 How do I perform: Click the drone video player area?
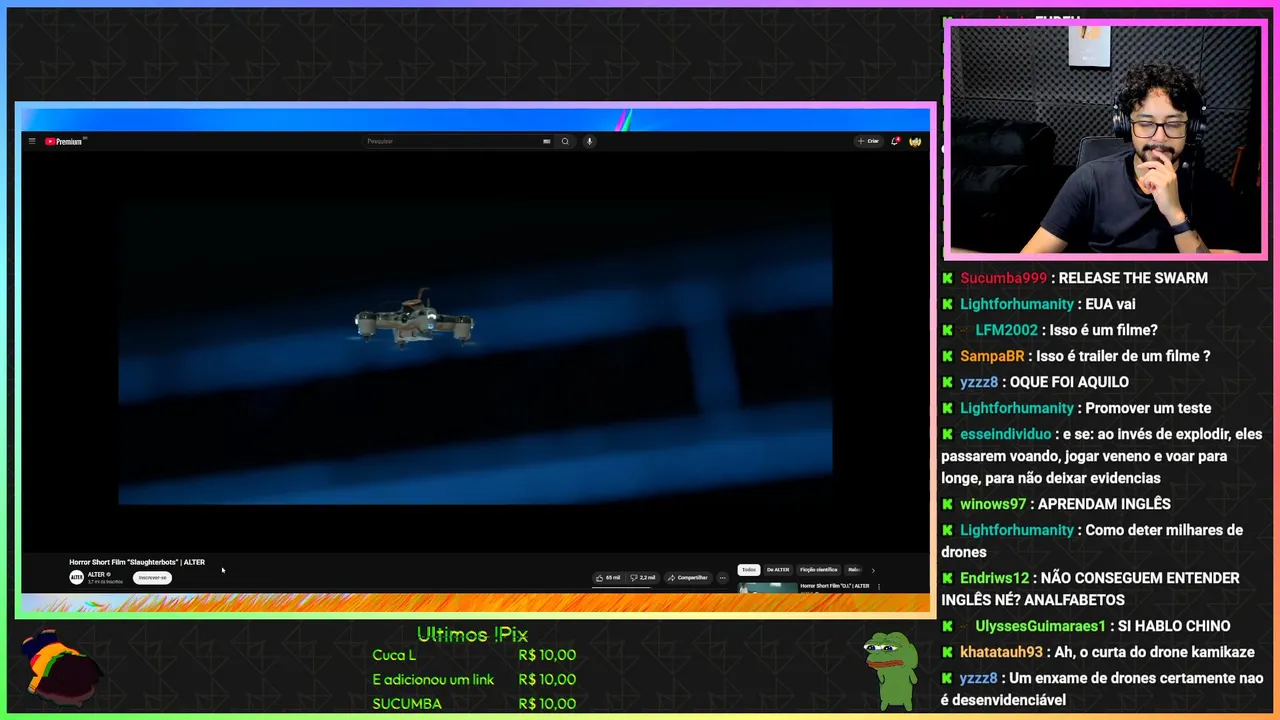pos(475,350)
